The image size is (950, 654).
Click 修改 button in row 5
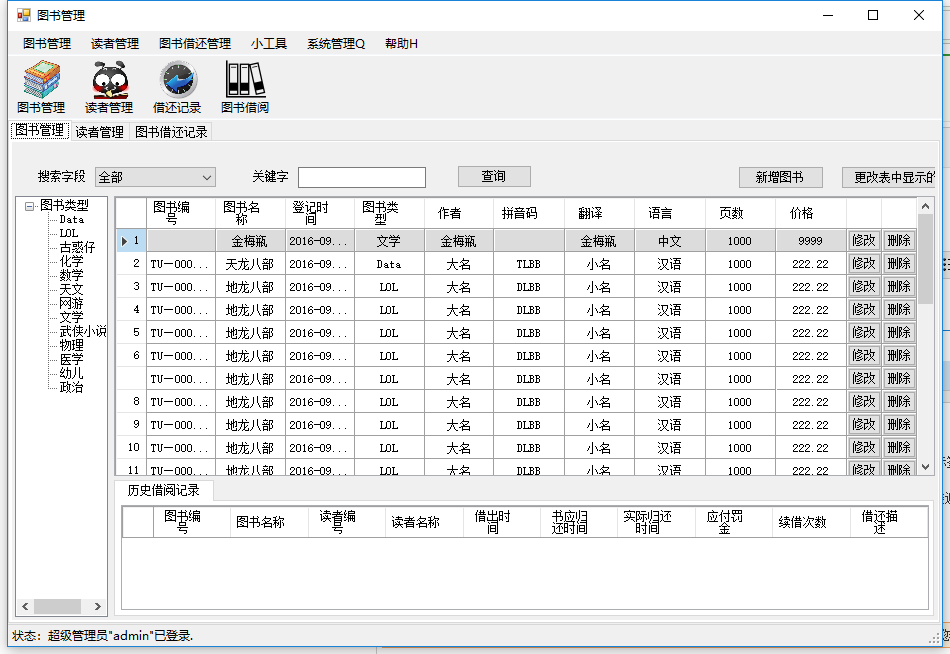864,333
